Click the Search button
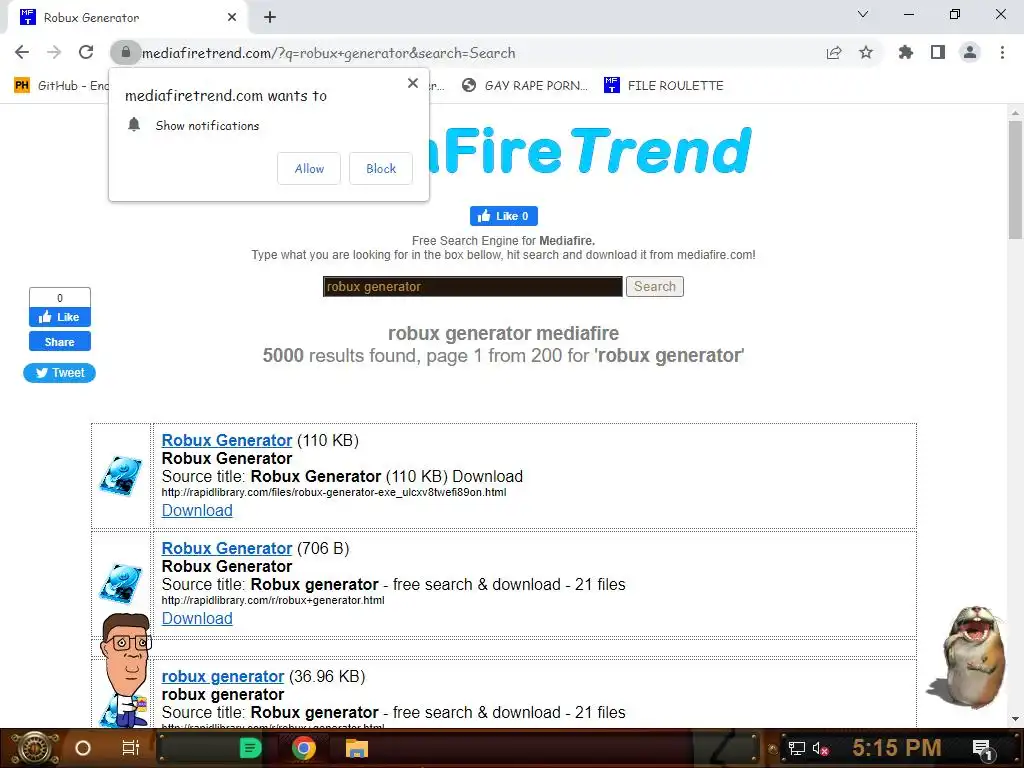This screenshot has width=1024, height=768. click(x=654, y=287)
